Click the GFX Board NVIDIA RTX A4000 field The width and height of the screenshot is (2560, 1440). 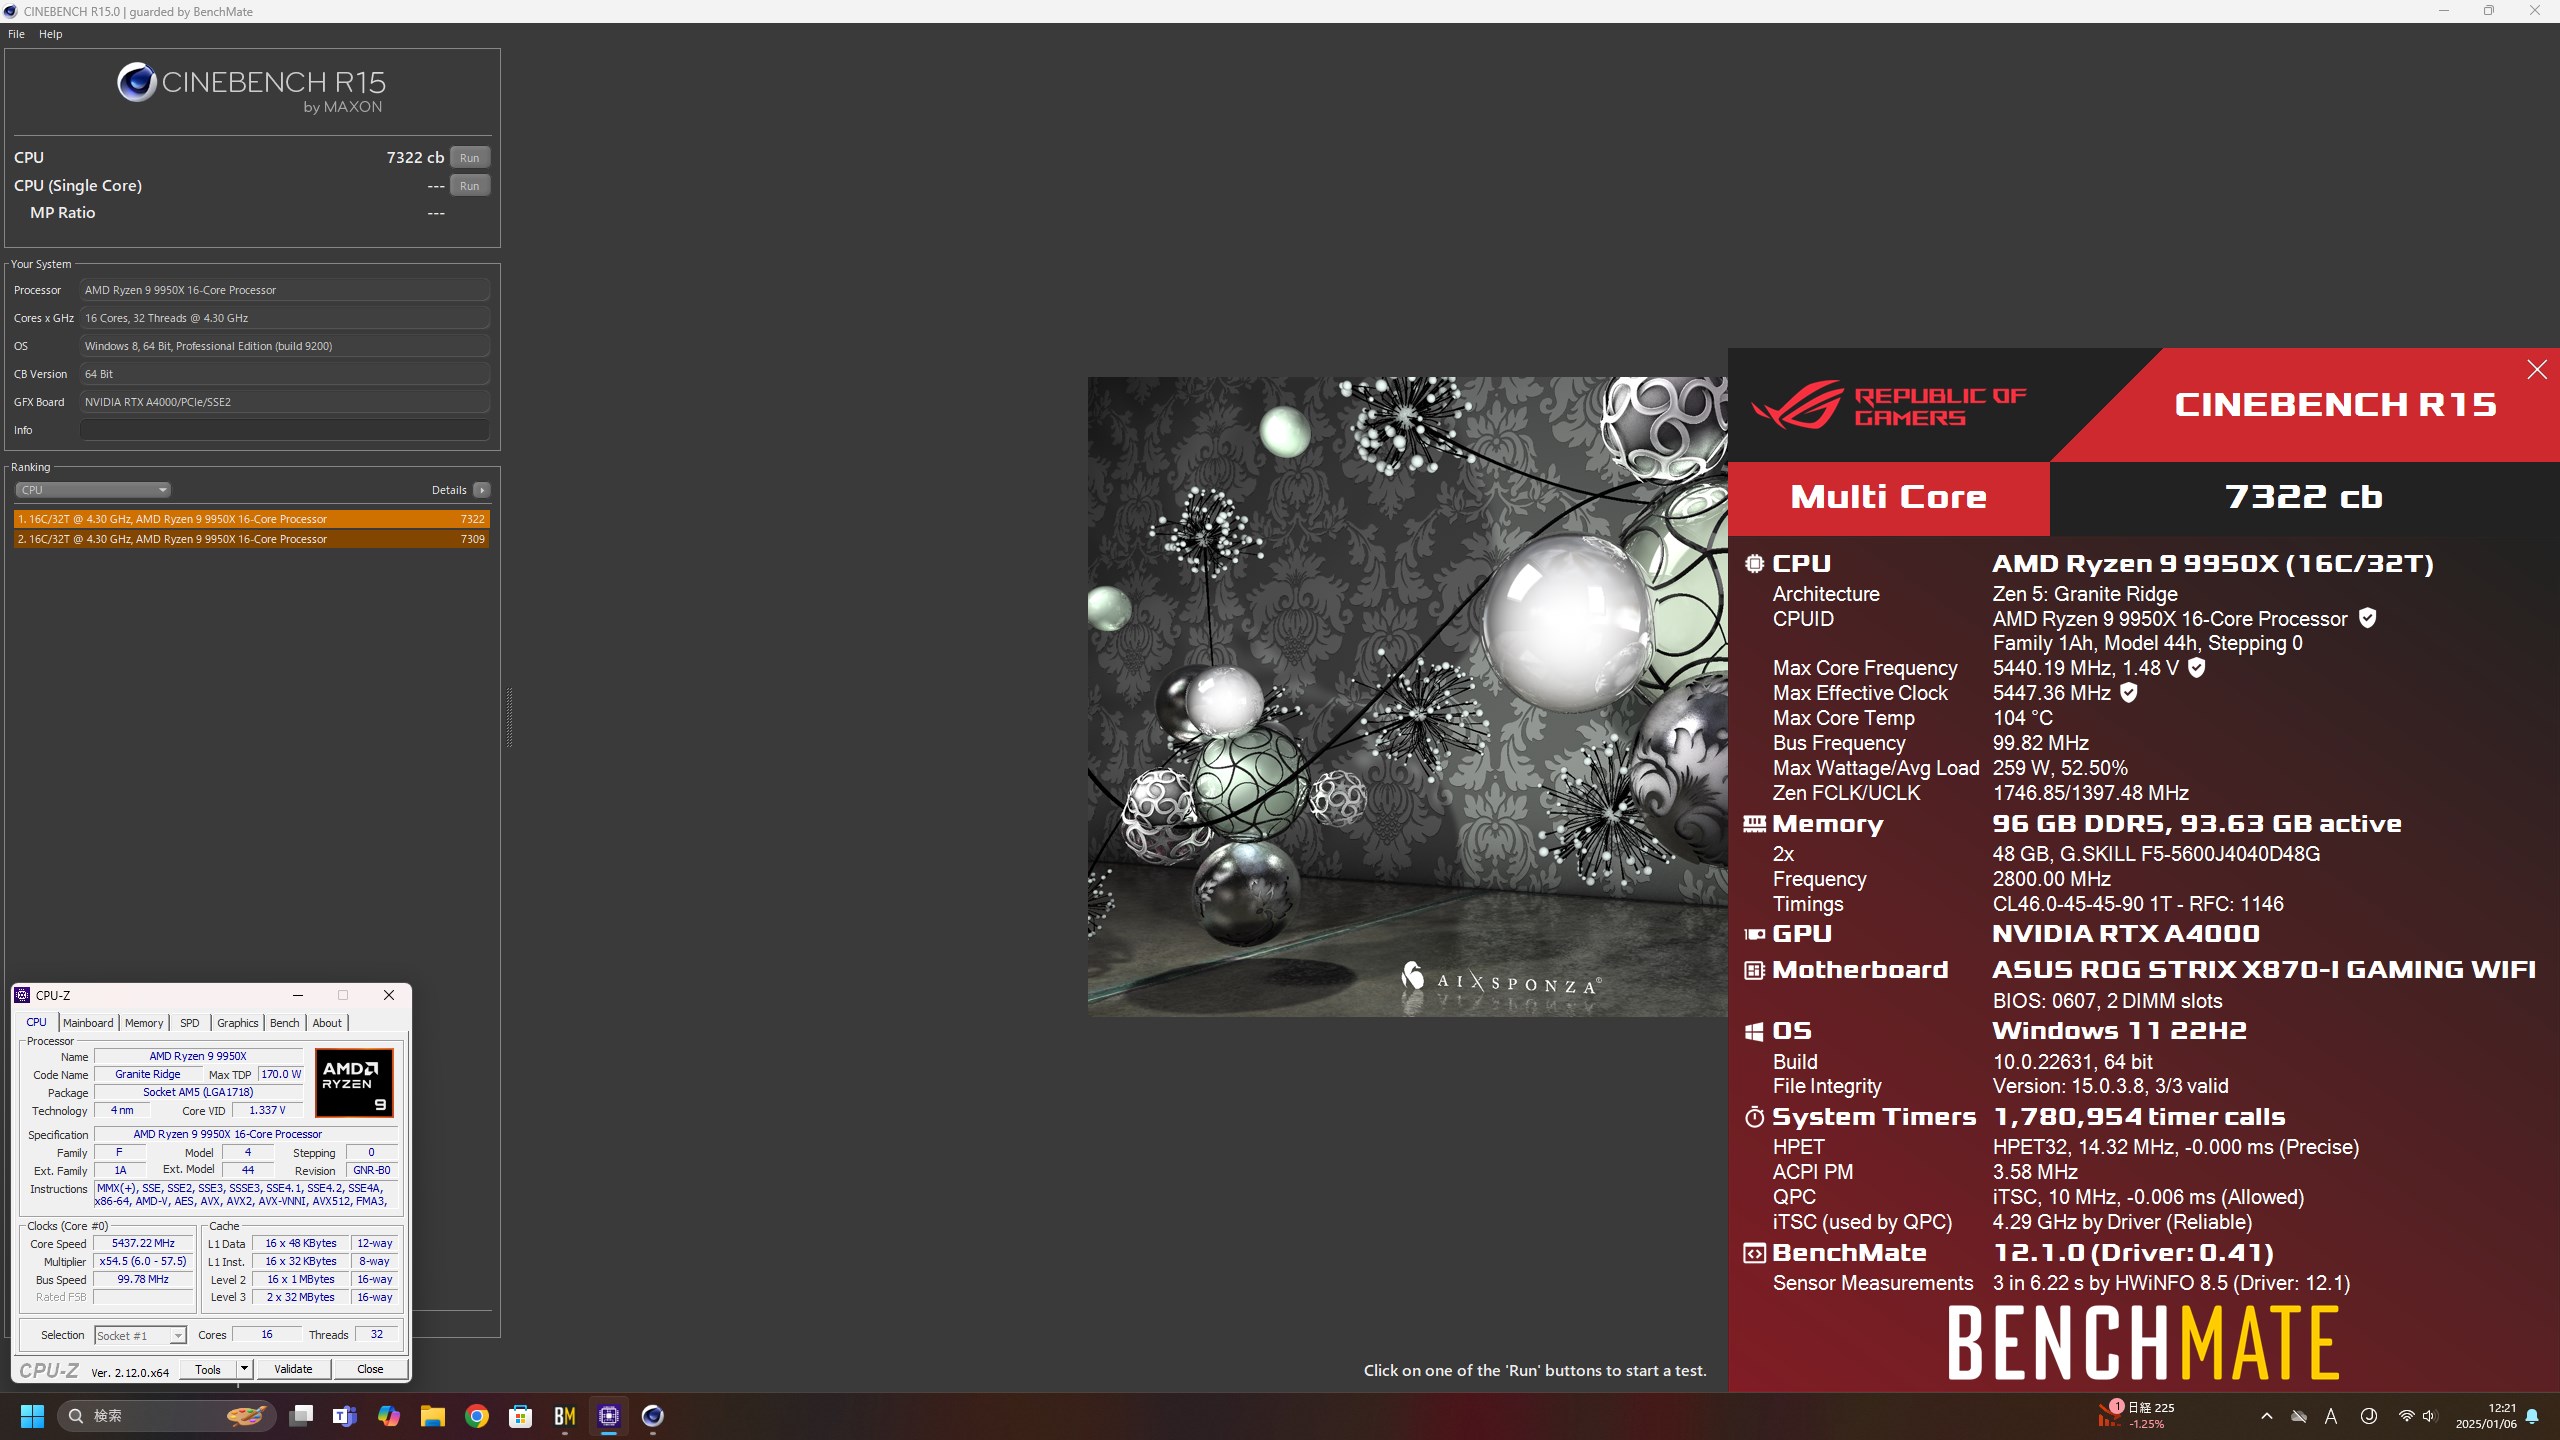pos(284,402)
